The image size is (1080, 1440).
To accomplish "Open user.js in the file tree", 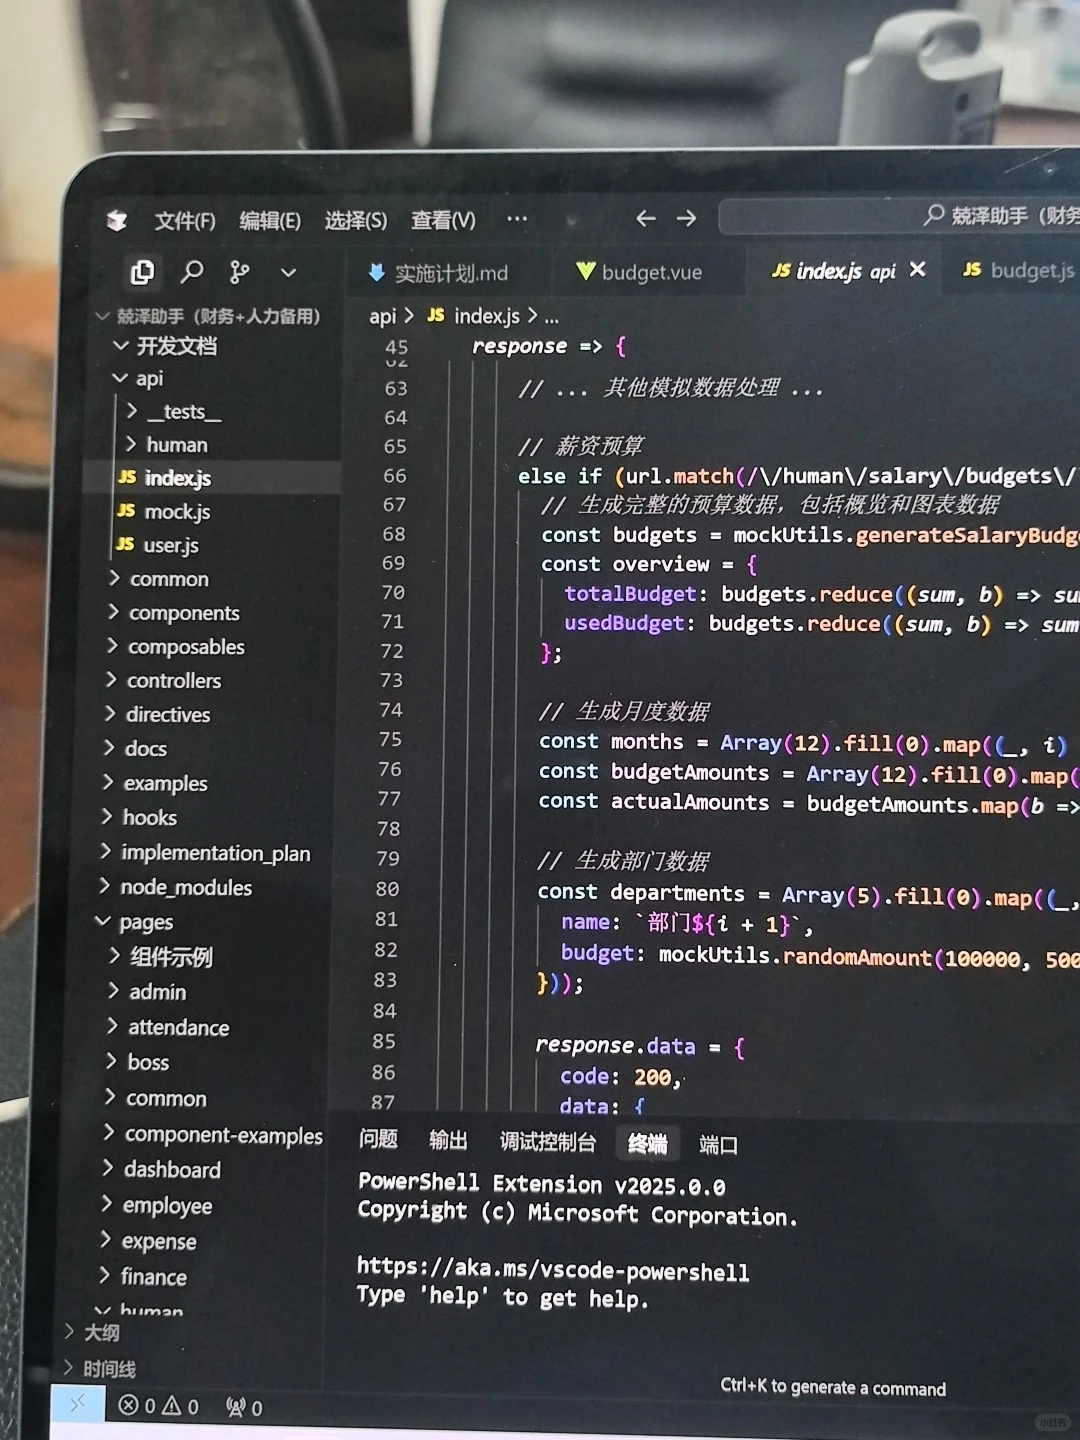I will coord(158,546).
